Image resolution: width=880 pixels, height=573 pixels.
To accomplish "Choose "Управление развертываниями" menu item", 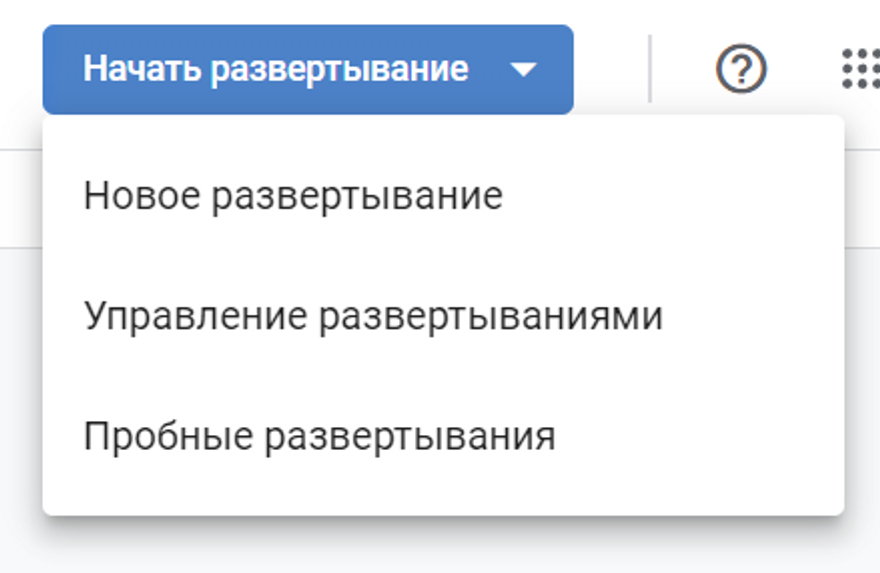I will tap(373, 316).
